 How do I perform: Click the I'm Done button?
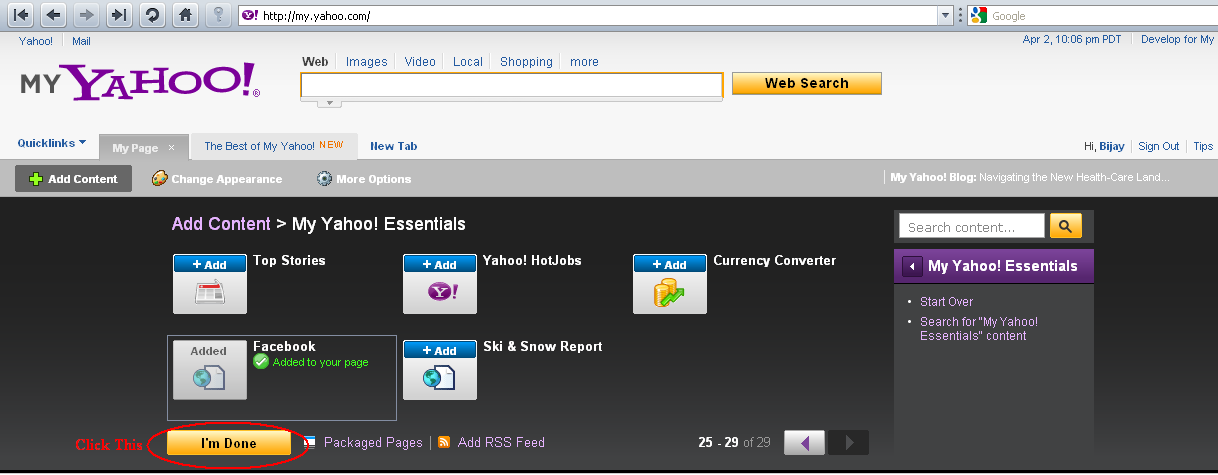pyautogui.click(x=229, y=443)
